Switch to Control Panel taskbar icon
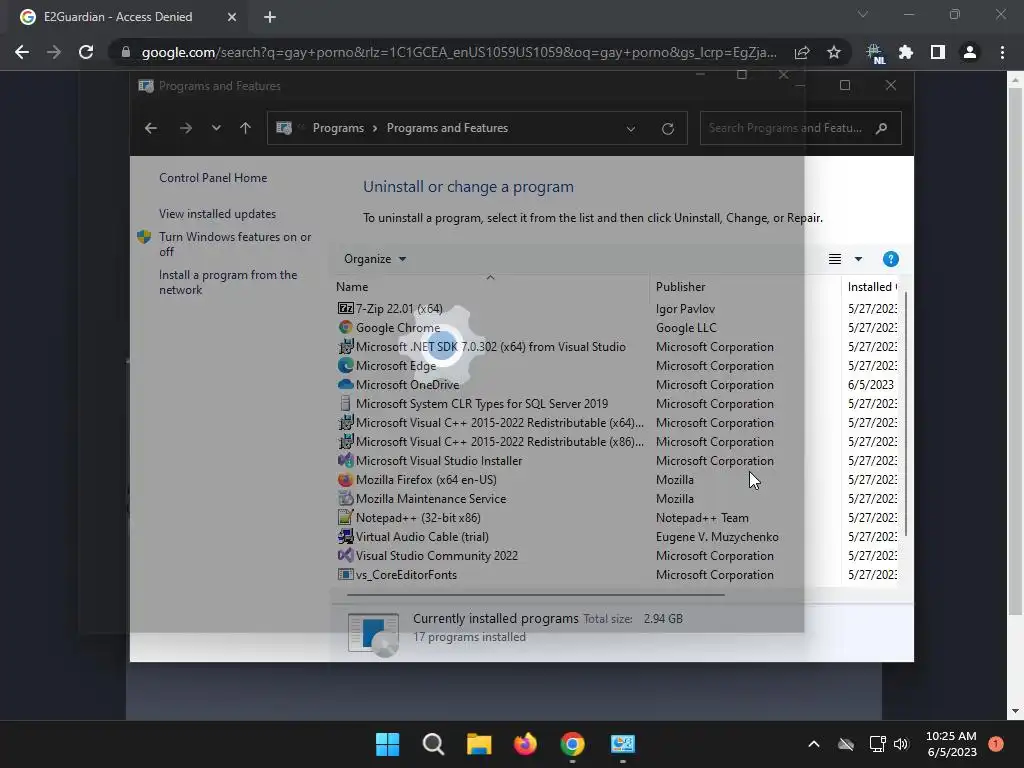 622,744
